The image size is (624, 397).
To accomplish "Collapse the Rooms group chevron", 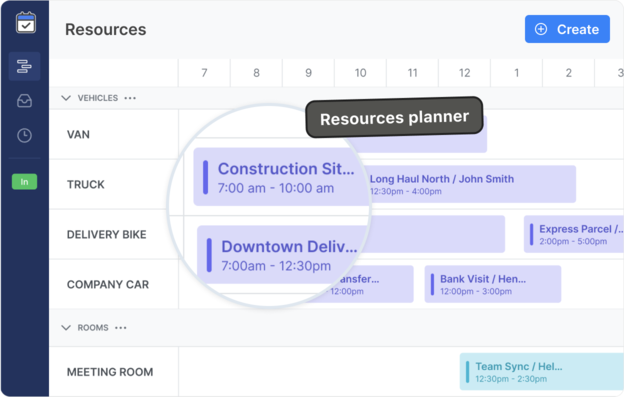I will coord(66,328).
